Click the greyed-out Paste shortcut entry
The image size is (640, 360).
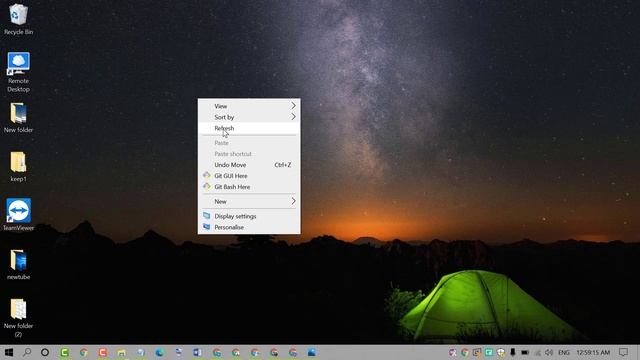(x=249, y=154)
